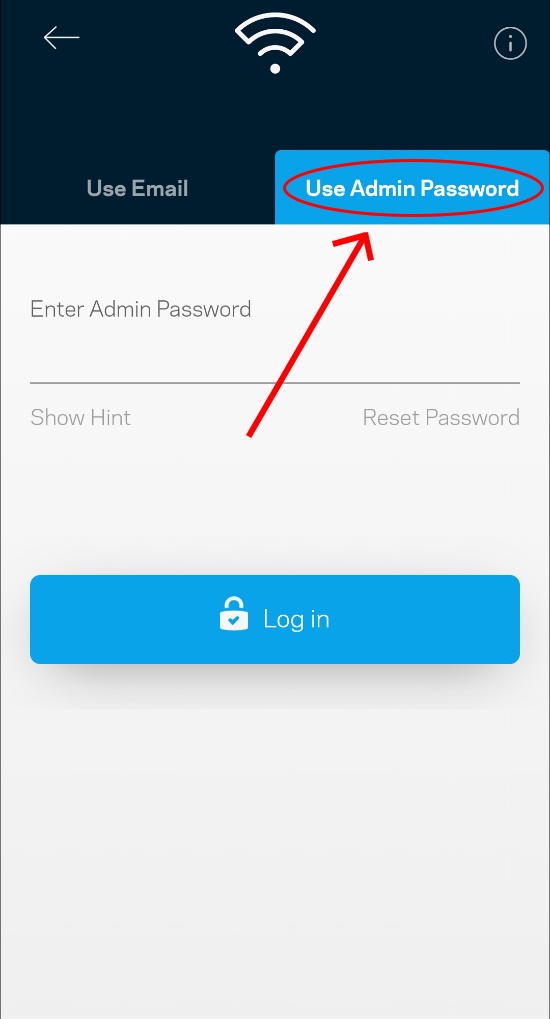Screen dimensions: 550x1019
Task: Click the Show Hint link
Action: point(81,417)
